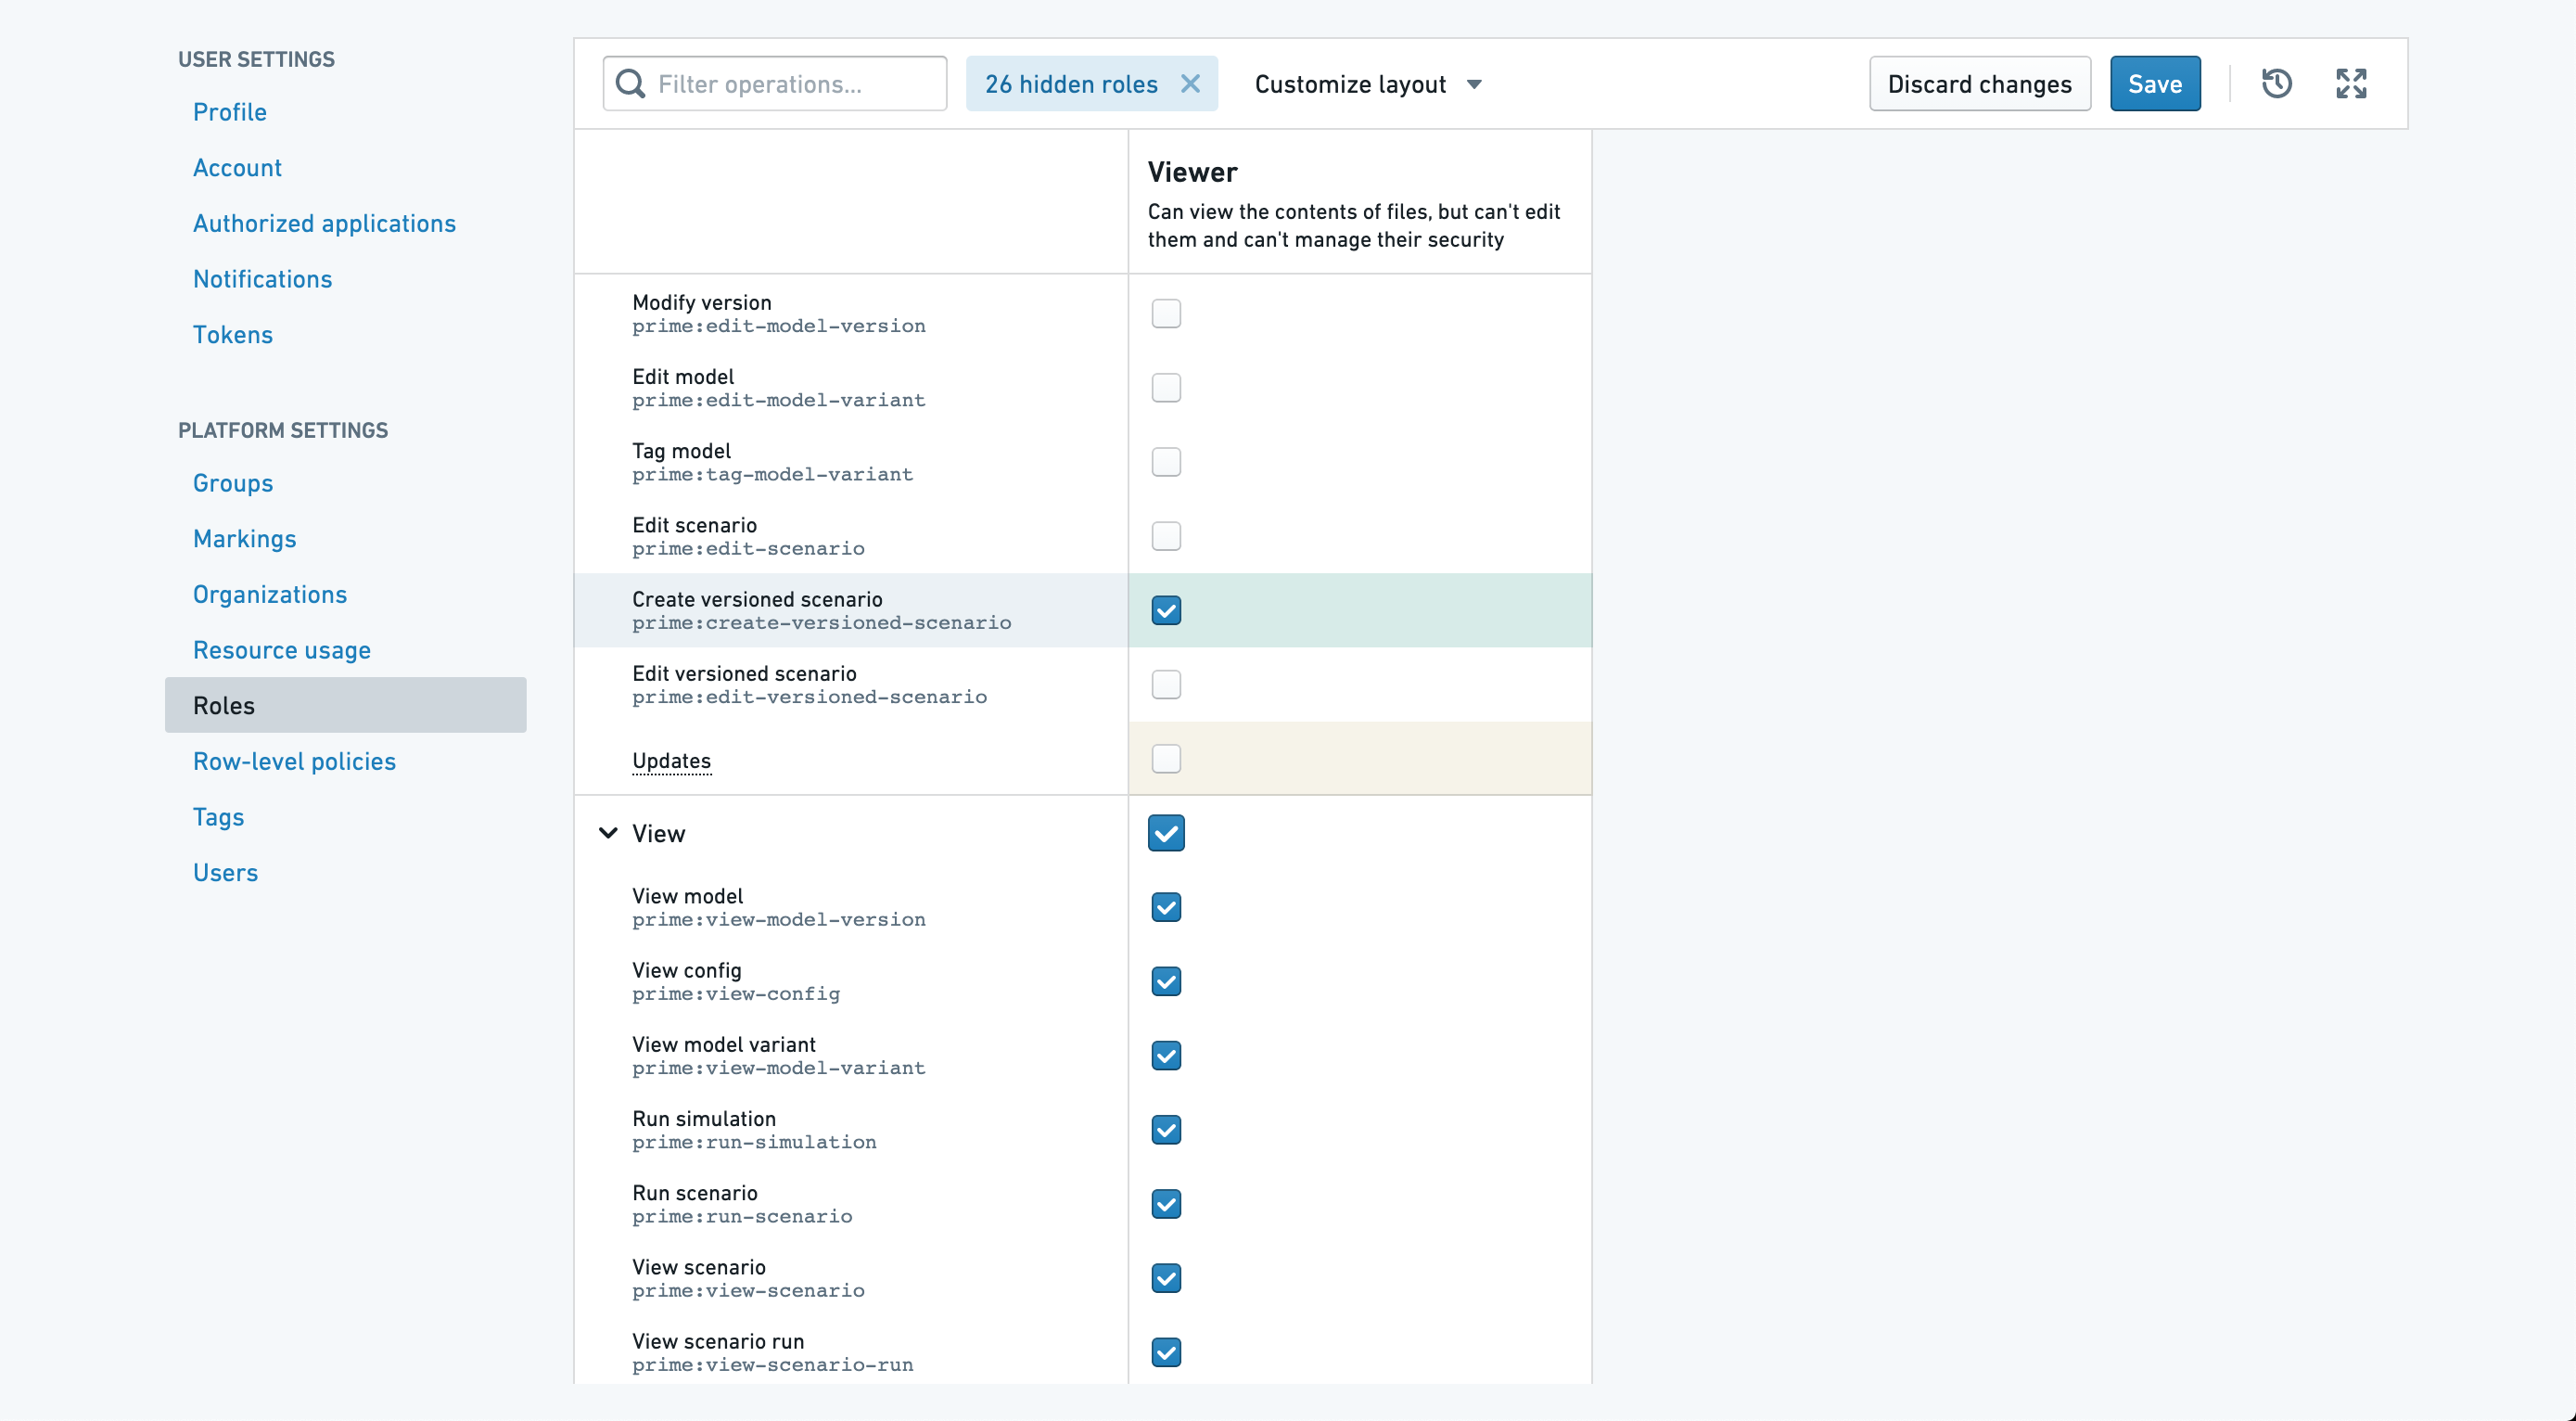Viewport: 2576px width, 1421px height.
Task: Toggle fullscreen expand icon
Action: click(2351, 84)
